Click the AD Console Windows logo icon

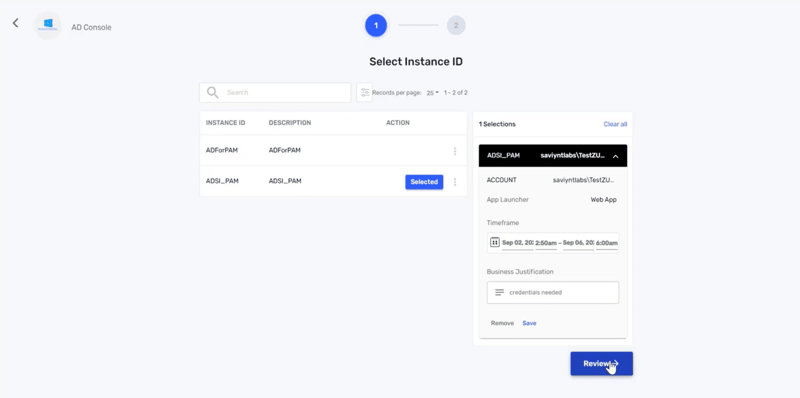48,25
